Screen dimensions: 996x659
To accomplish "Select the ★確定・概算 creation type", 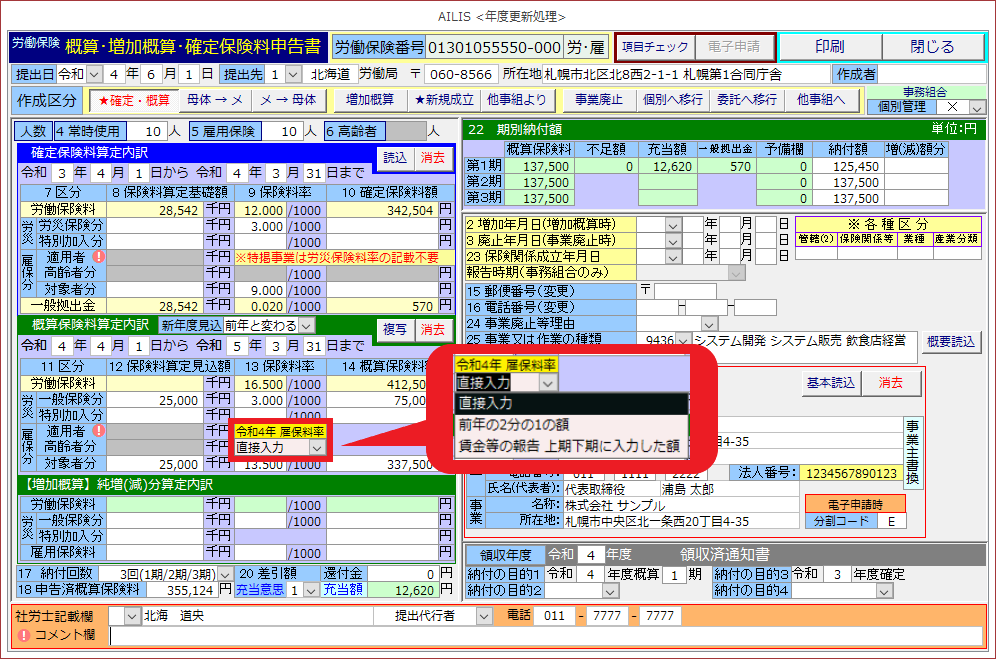I will tap(132, 100).
